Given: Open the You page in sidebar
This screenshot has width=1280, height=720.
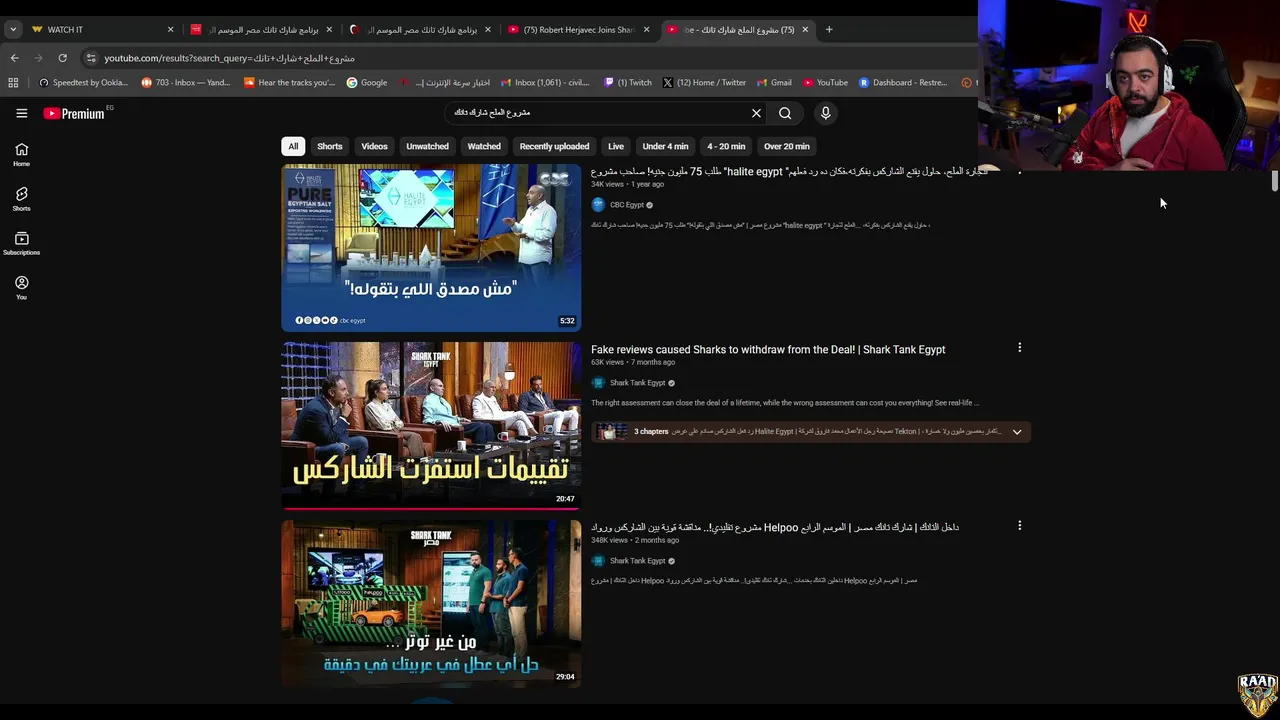Looking at the screenshot, I should pos(21,288).
